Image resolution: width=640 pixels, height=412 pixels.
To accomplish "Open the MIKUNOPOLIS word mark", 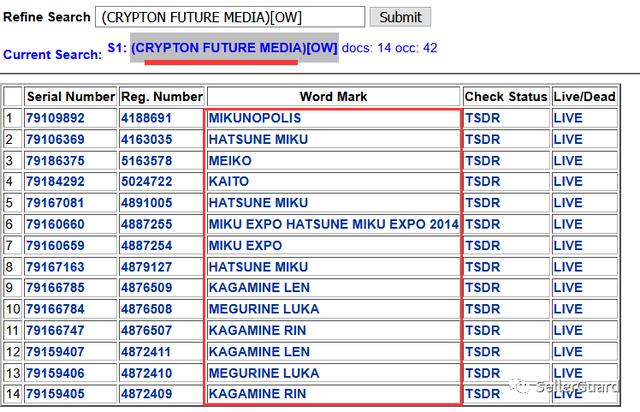I will pyautogui.click(x=255, y=118).
